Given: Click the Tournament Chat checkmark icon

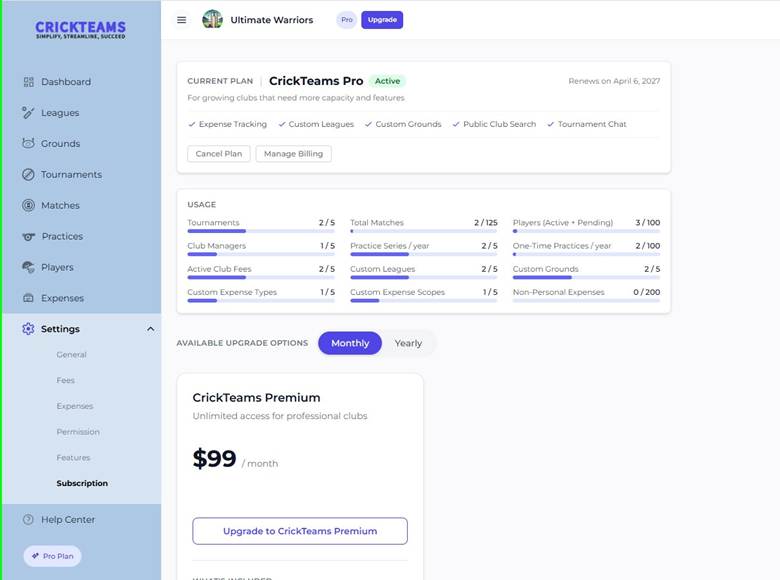Looking at the screenshot, I should pos(551,124).
